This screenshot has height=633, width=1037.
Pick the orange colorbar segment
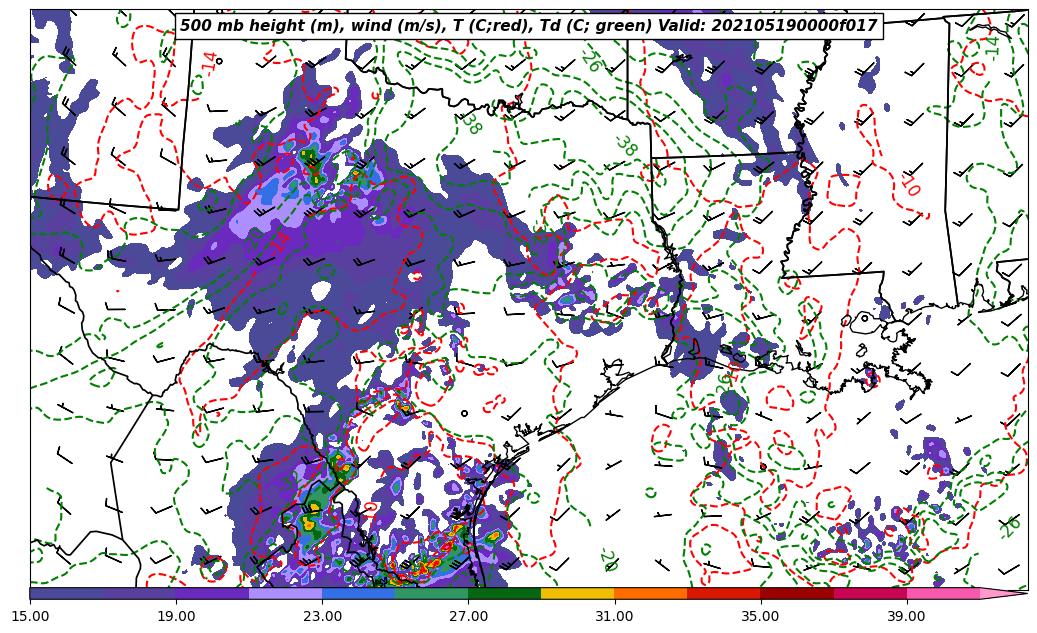coord(650,593)
